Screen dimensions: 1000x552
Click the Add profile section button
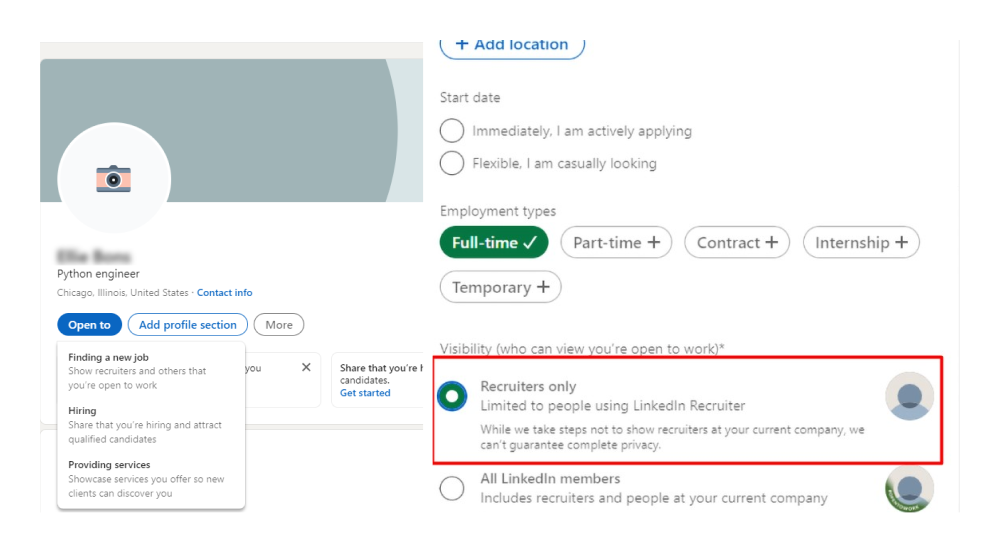click(x=188, y=325)
